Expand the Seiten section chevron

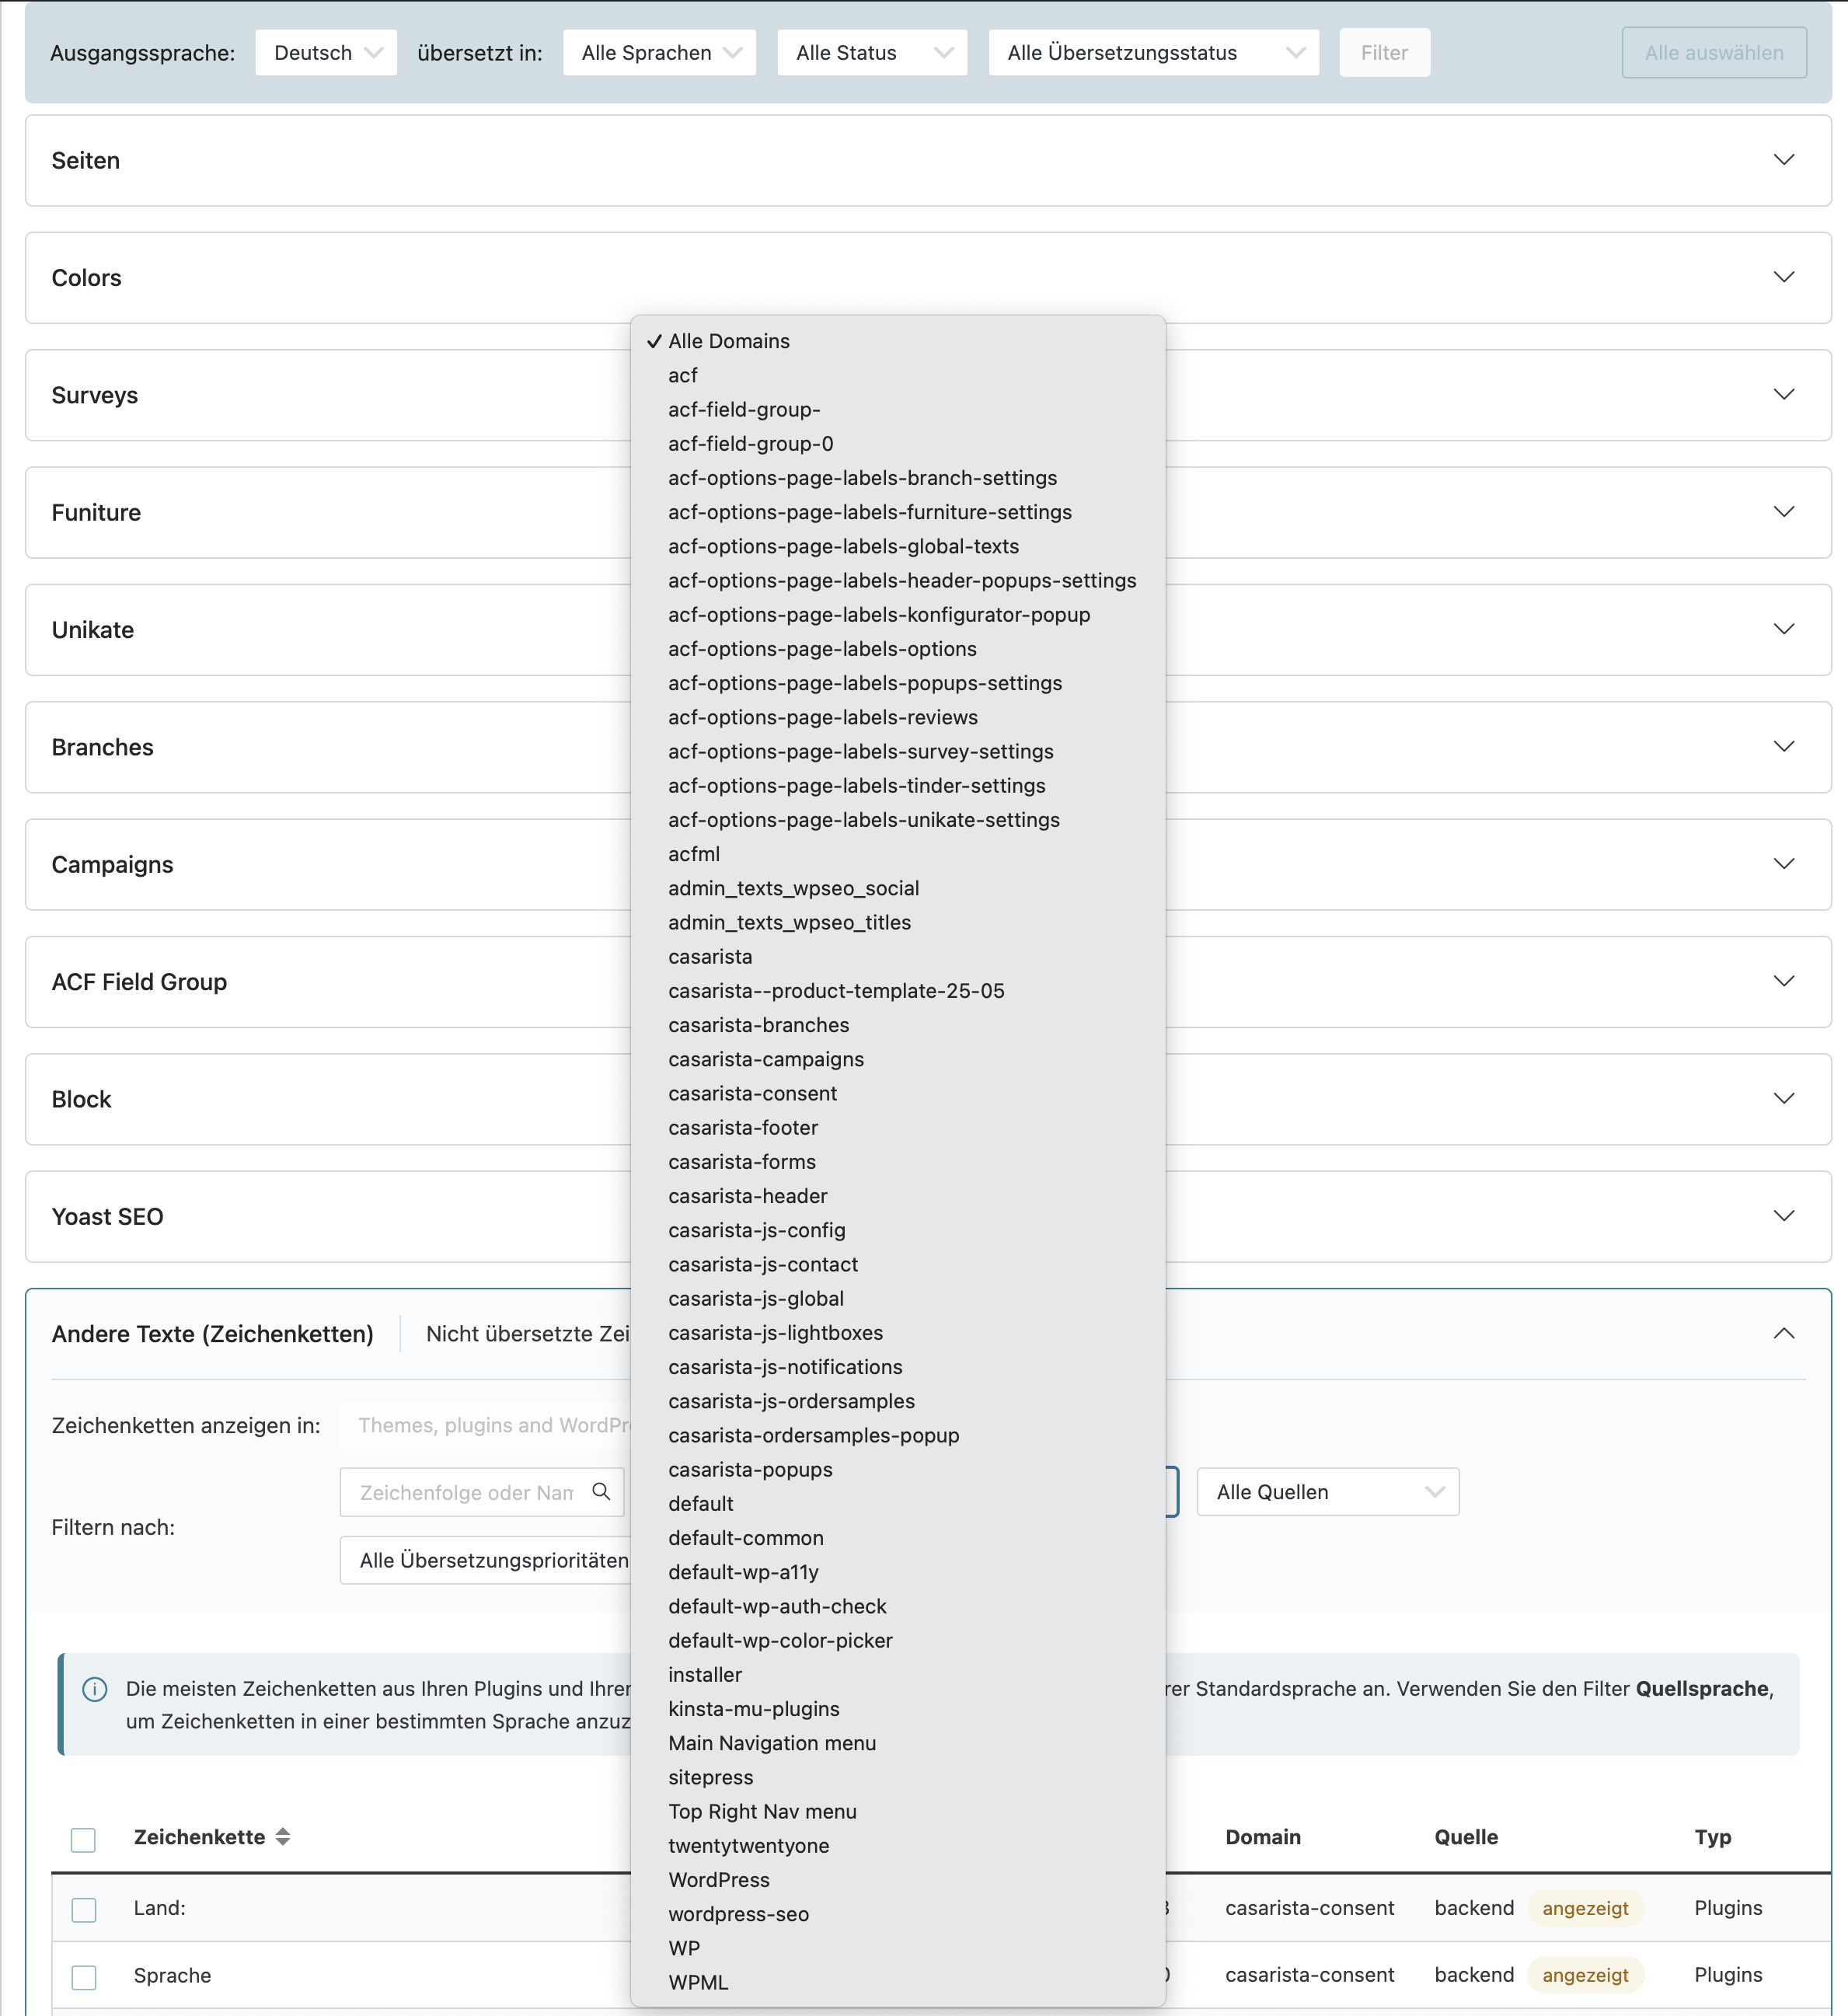click(1783, 160)
